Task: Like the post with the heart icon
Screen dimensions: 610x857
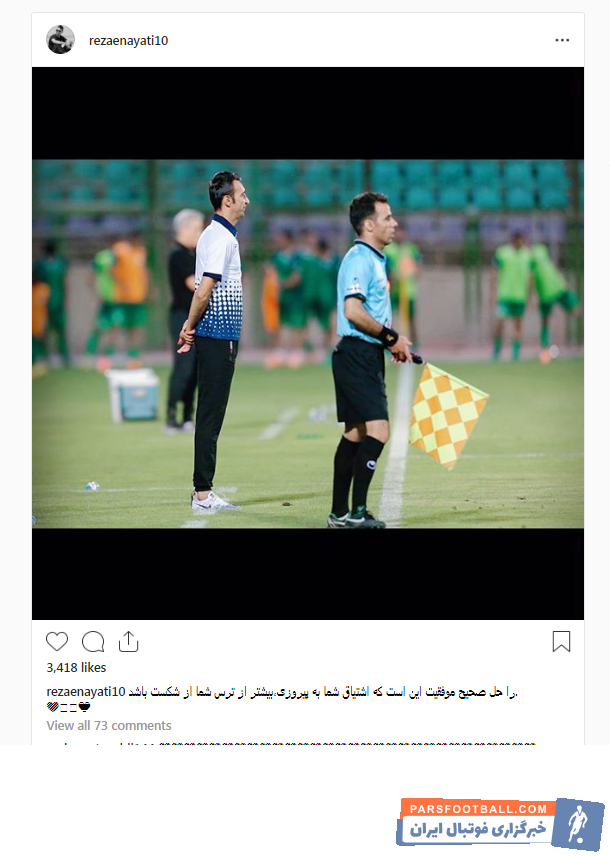Action: point(57,642)
